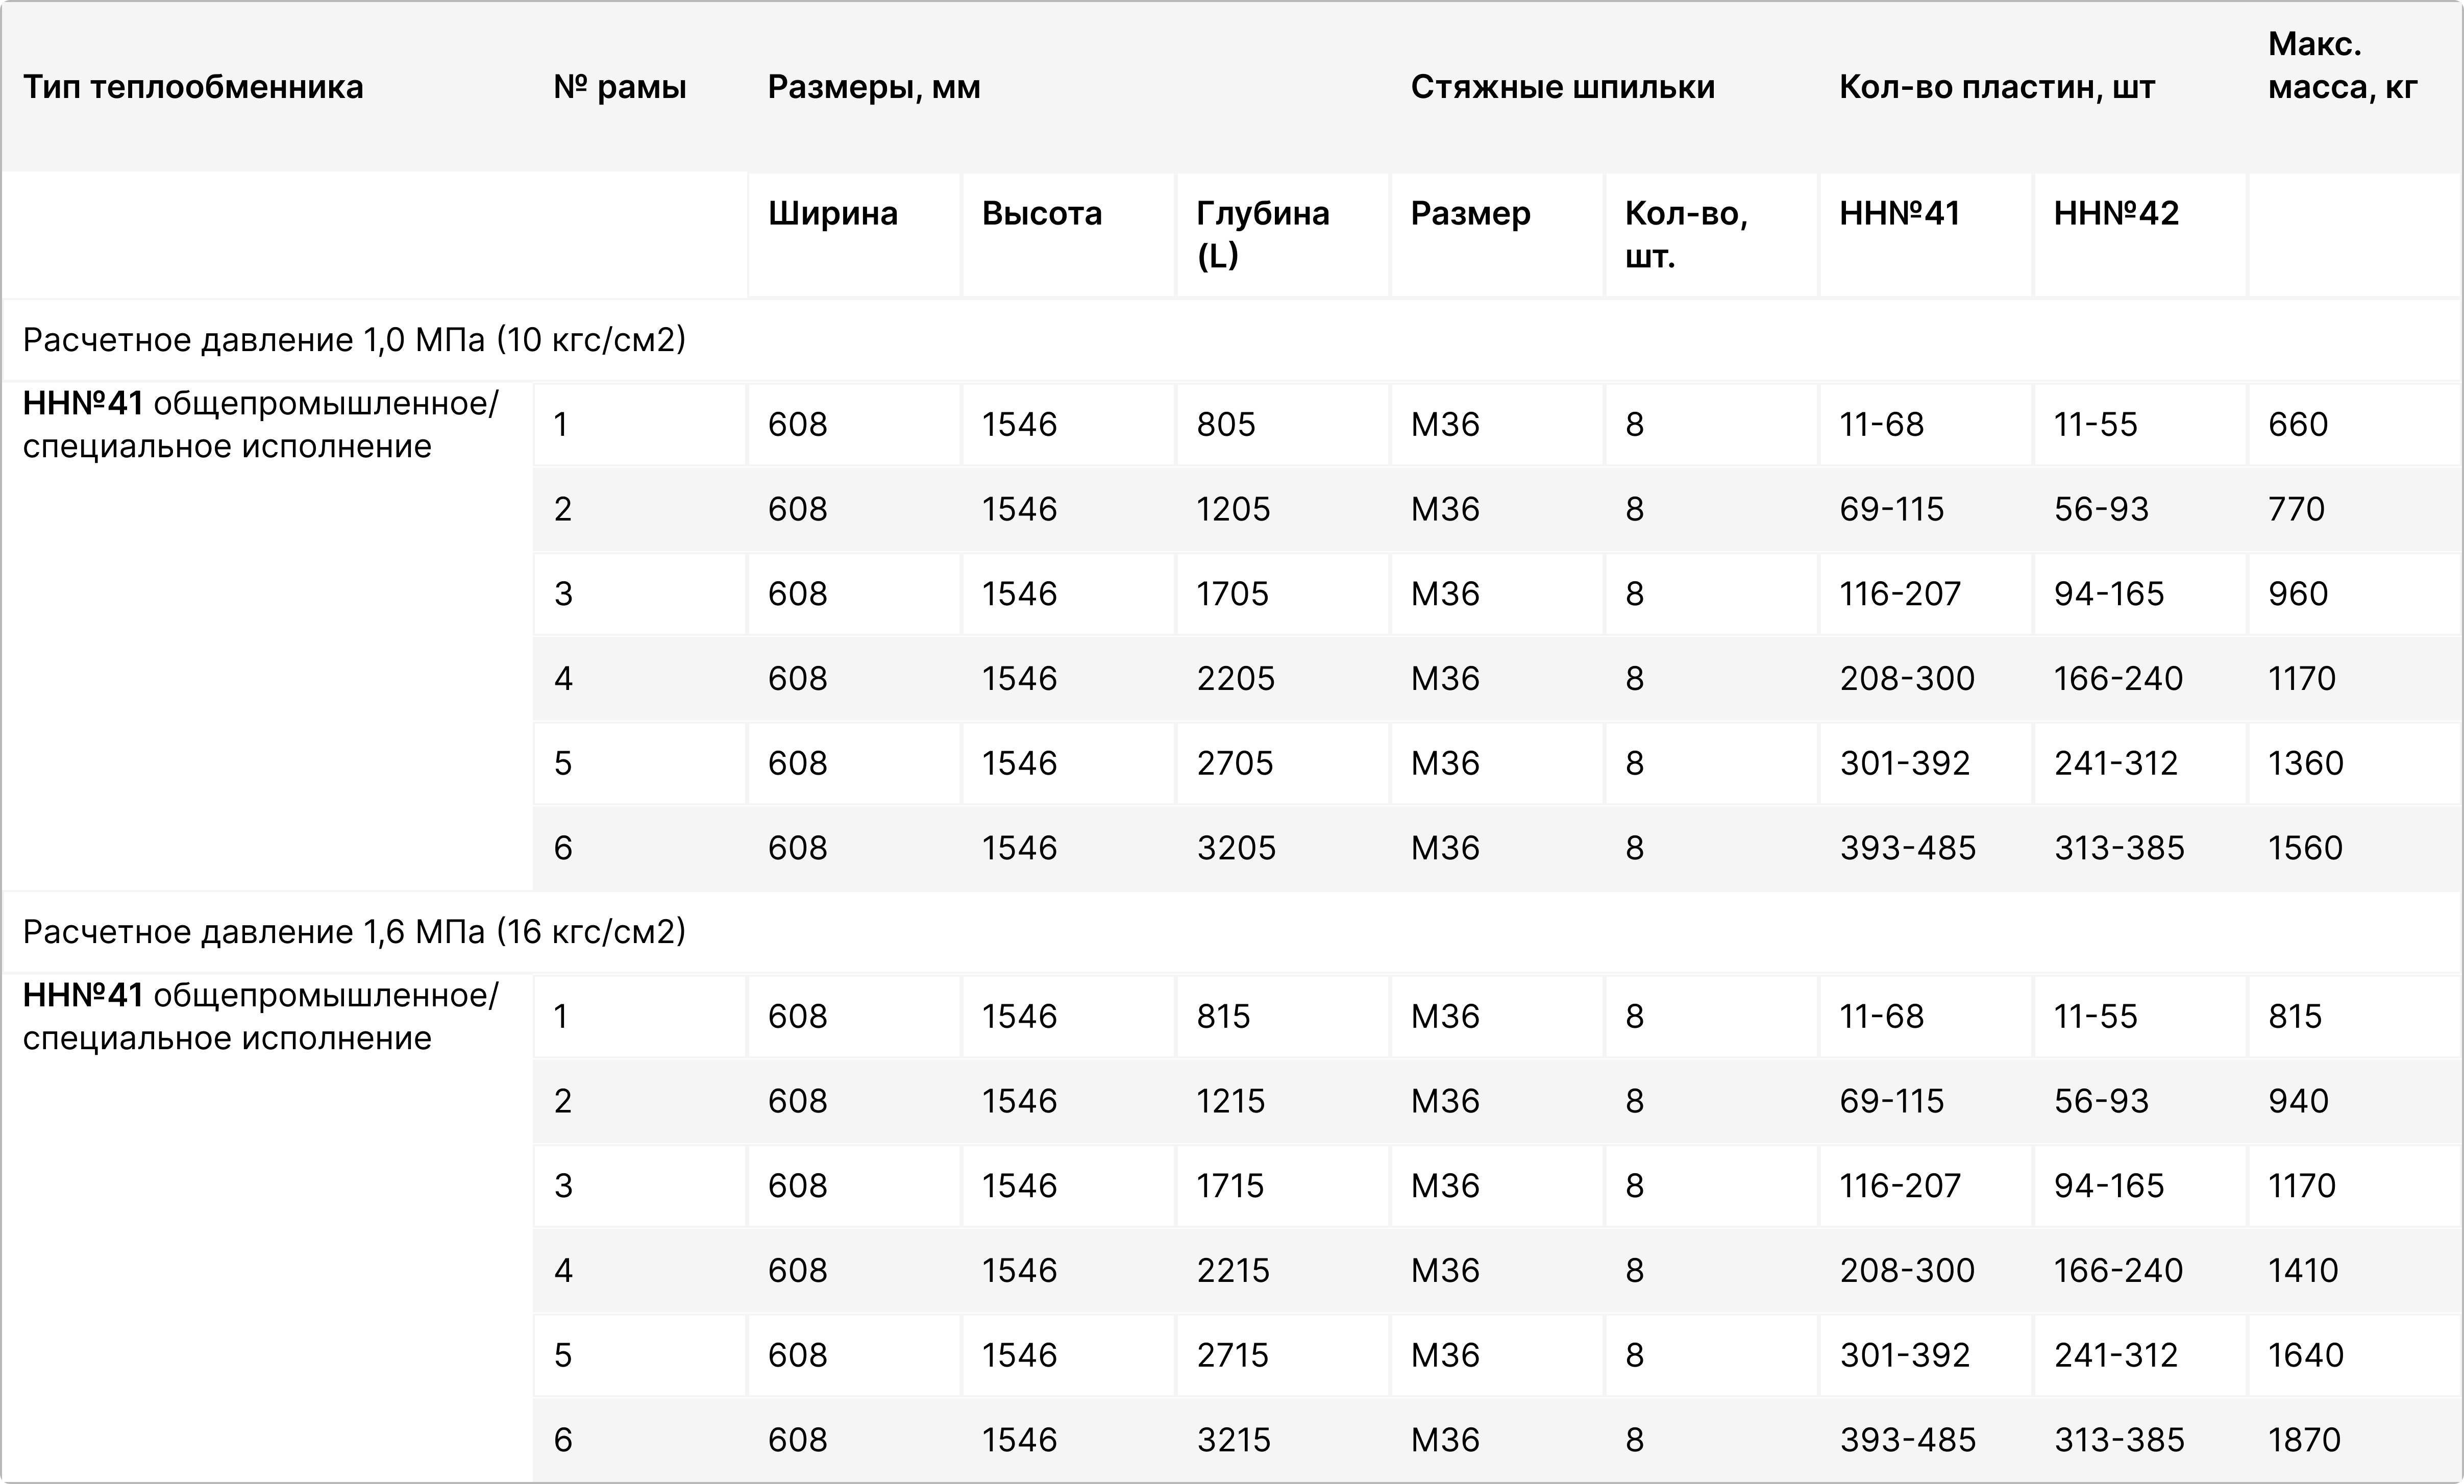2464x1484 pixels.
Task: Click depth value 805 cell
Action: coord(1226,424)
